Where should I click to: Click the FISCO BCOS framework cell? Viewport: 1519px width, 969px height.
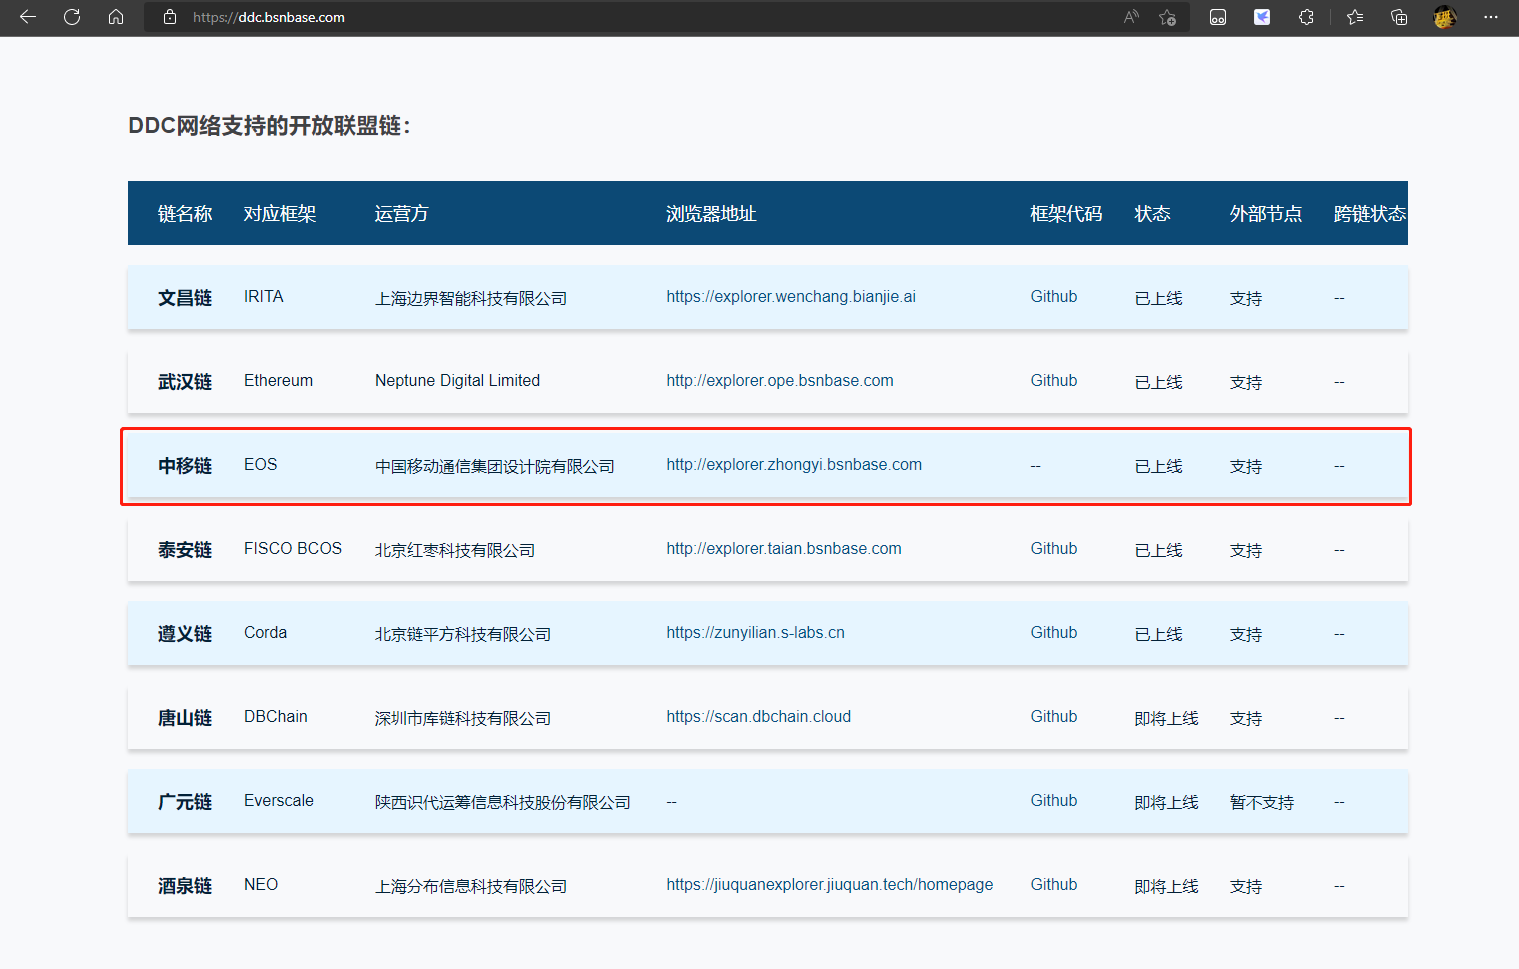pos(293,549)
